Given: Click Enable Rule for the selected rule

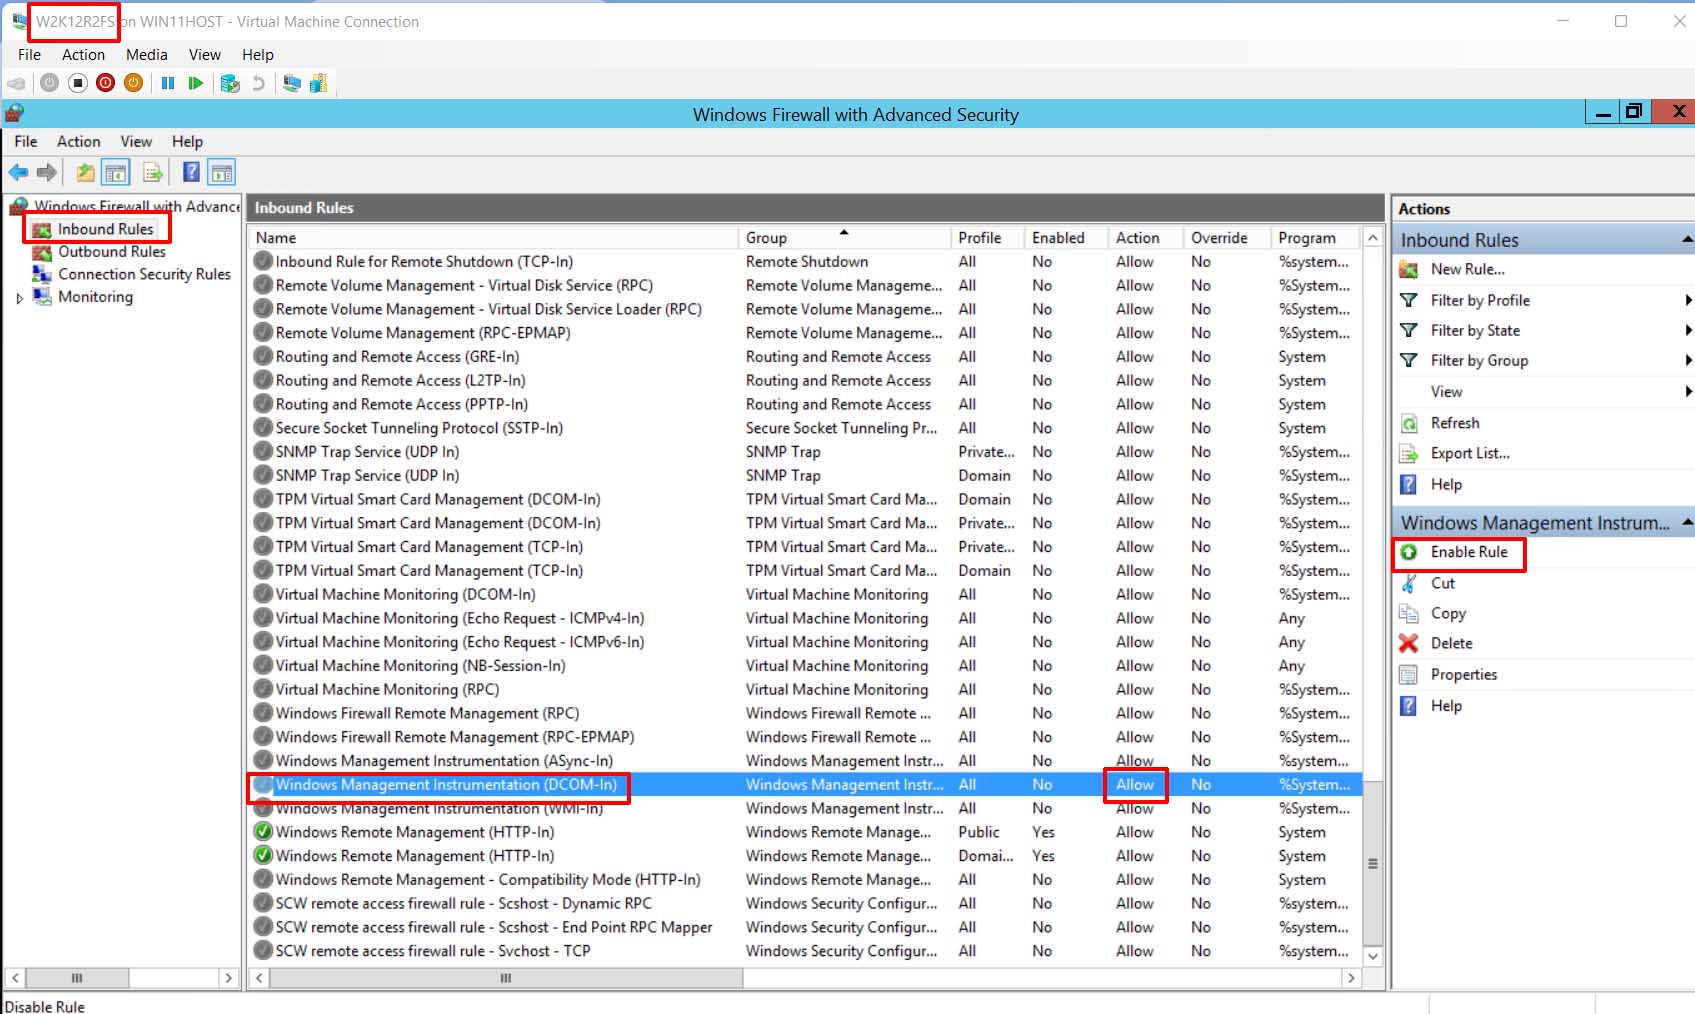Looking at the screenshot, I should 1468,552.
